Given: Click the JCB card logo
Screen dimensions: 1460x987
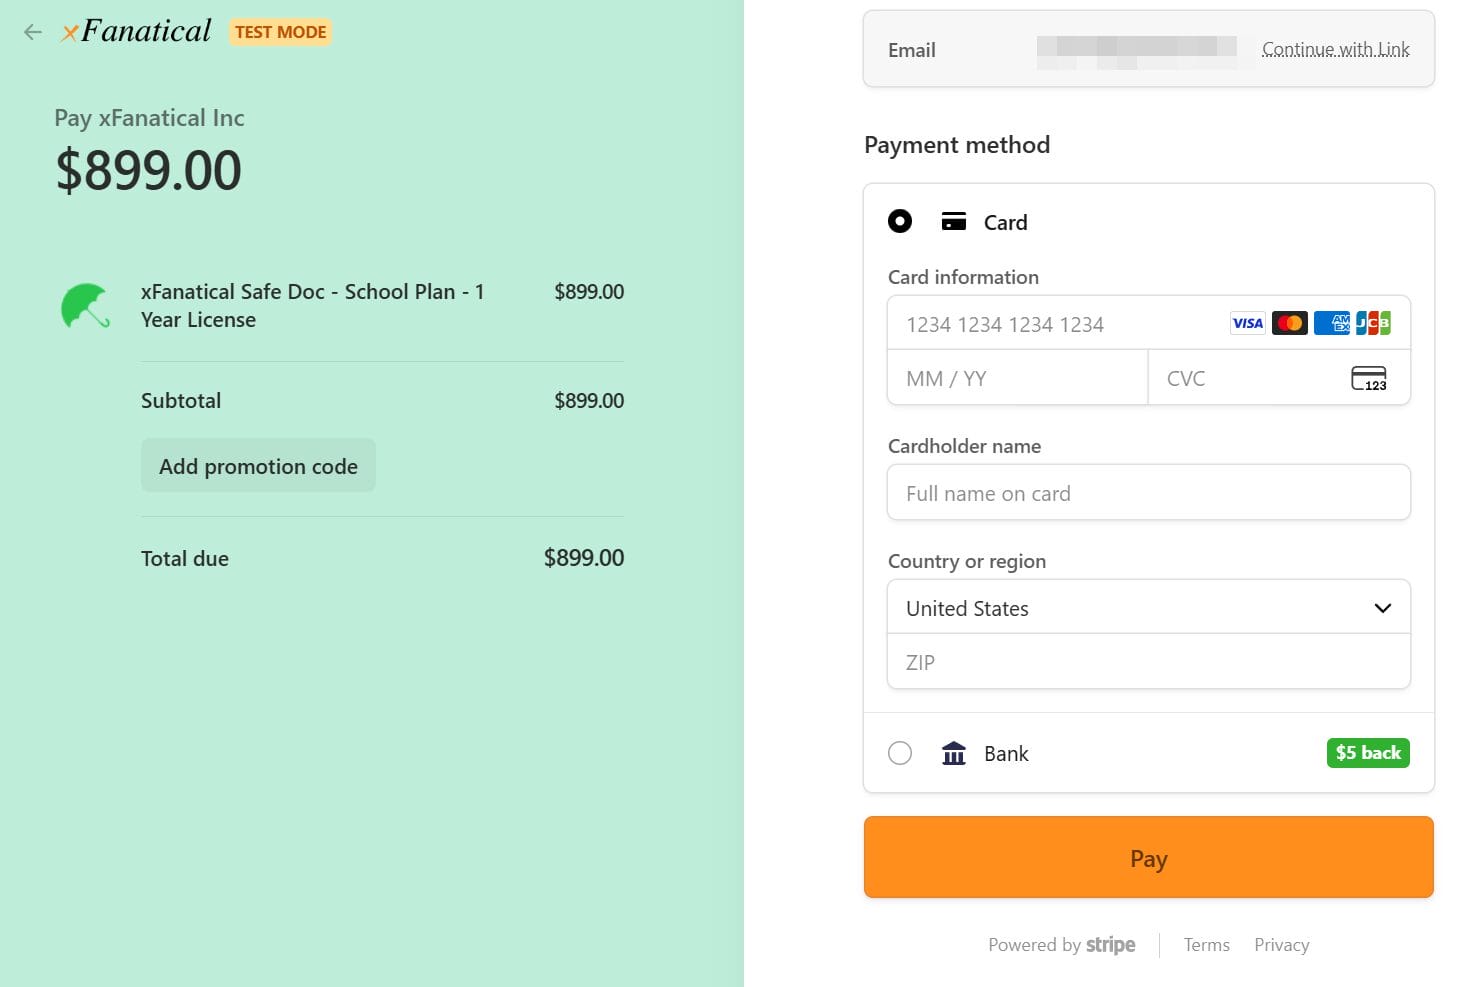Looking at the screenshot, I should (x=1373, y=323).
